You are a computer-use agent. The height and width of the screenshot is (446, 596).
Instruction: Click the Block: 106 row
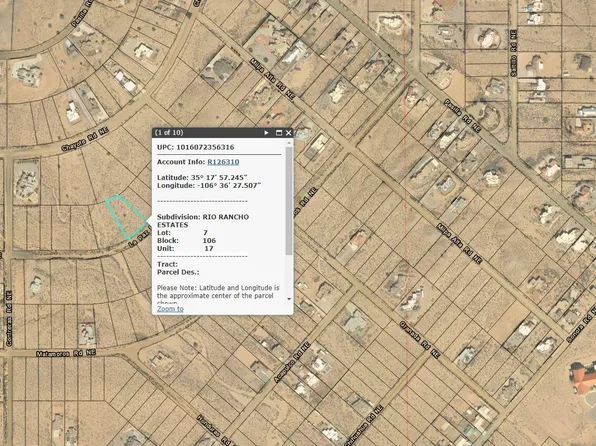pyautogui.click(x=186, y=241)
